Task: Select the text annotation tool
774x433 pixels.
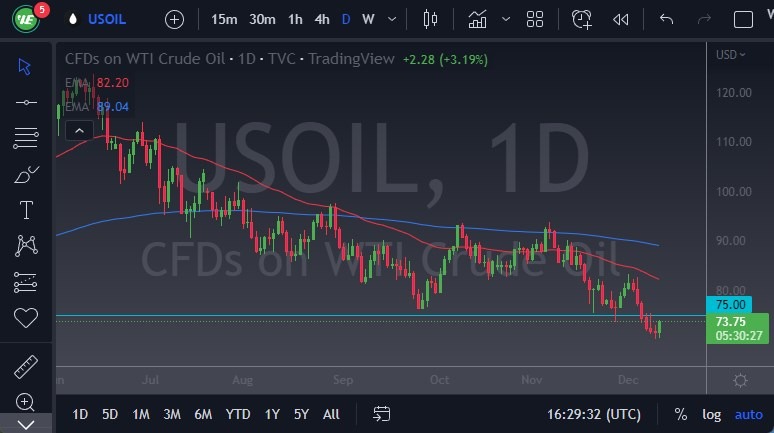Action: (x=26, y=210)
